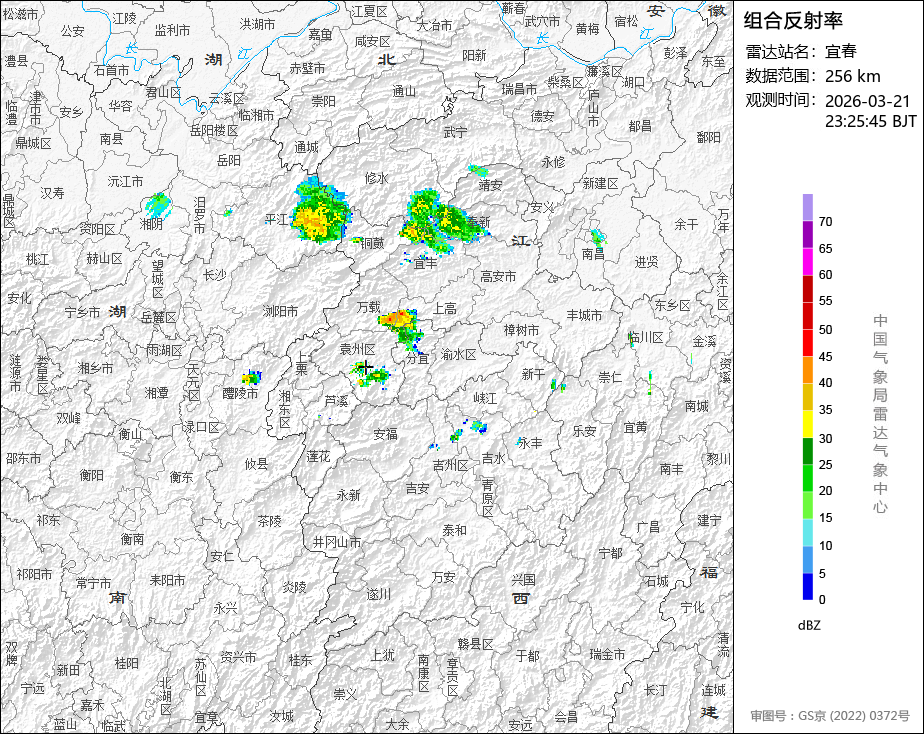Click the legend value 35
Image resolution: width=924 pixels, height=734 pixels.
pos(826,409)
